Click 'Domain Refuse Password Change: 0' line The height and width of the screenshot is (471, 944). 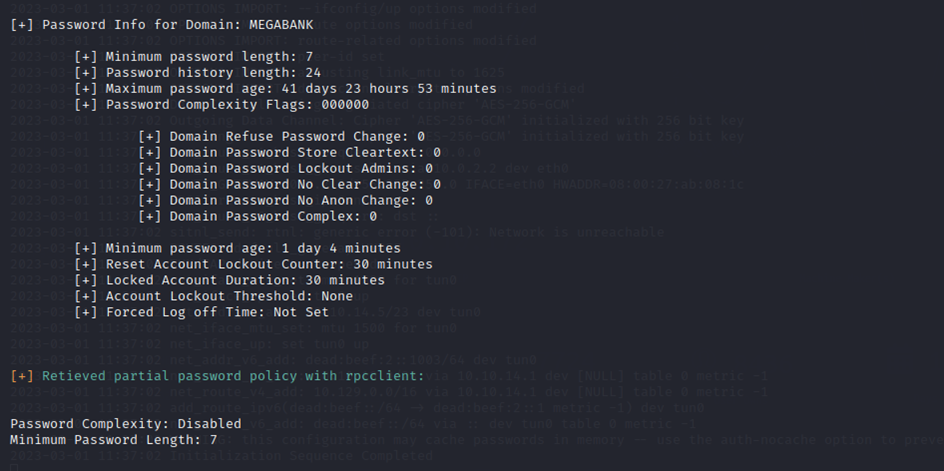click(x=281, y=137)
